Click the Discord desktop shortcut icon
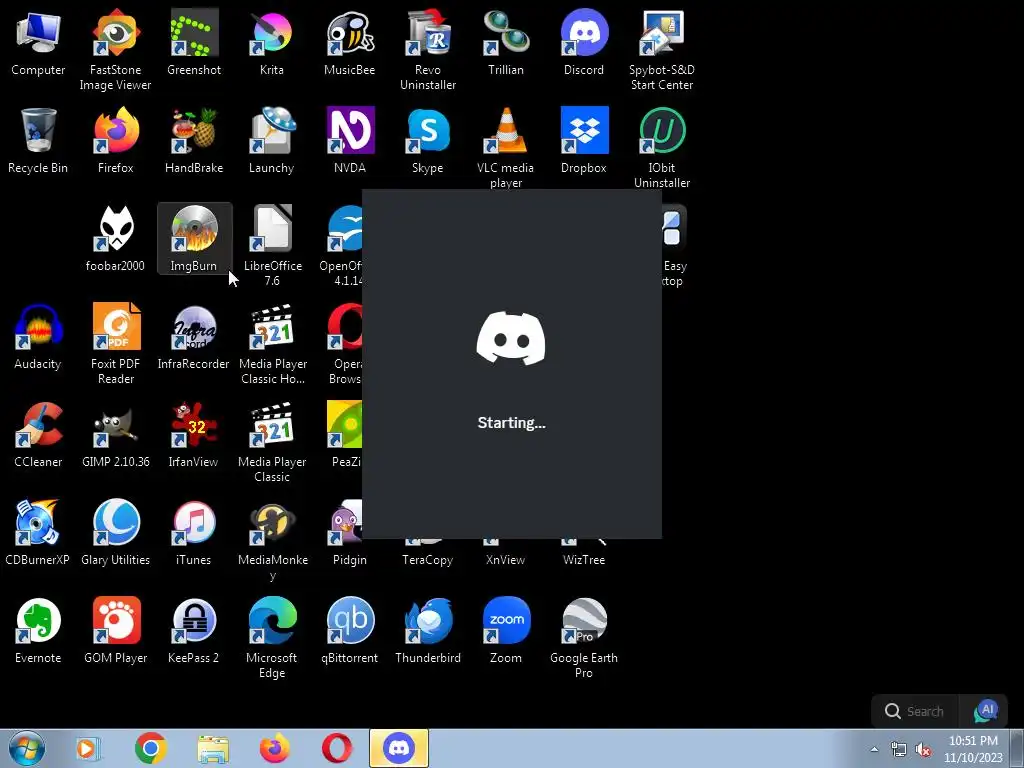This screenshot has height=768, width=1024. point(584,33)
